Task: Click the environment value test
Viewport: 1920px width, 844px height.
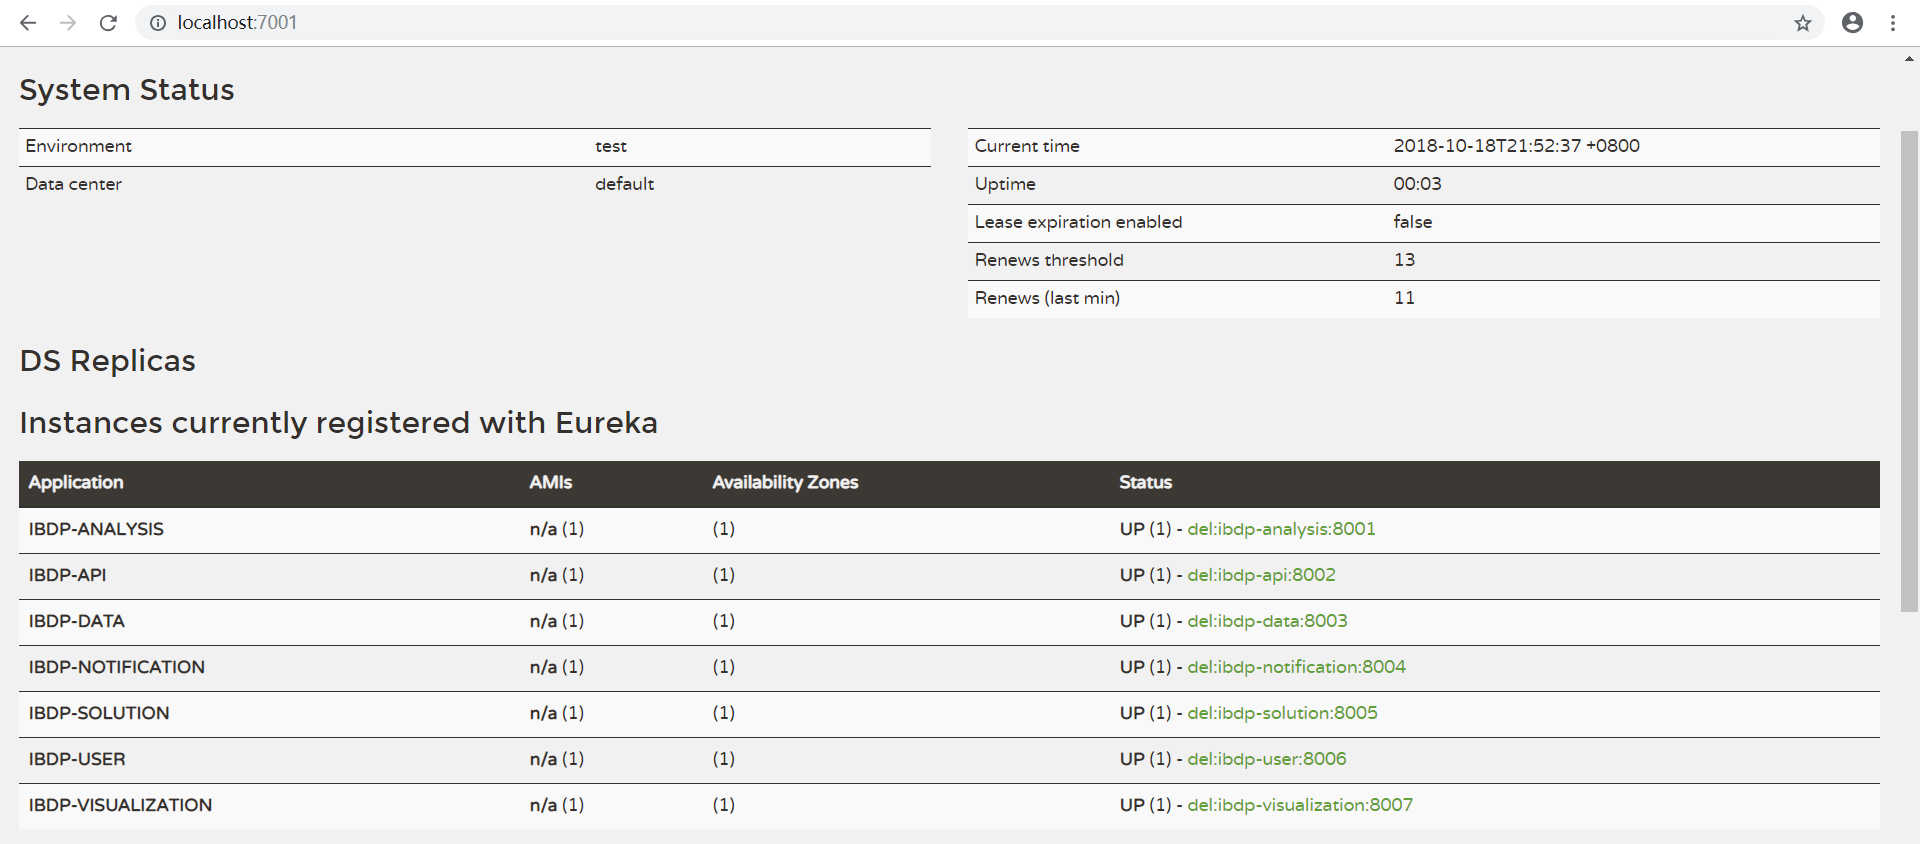Action: pos(611,146)
